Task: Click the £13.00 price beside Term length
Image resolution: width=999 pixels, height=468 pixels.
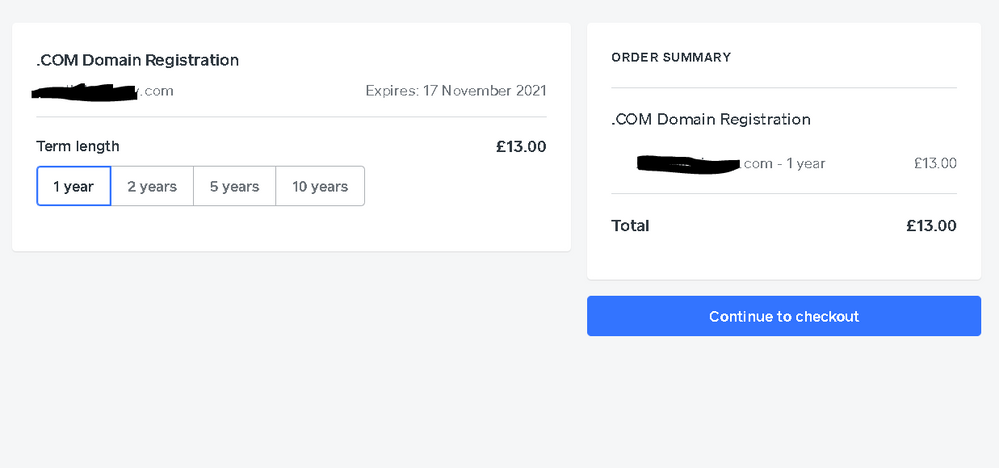Action: point(521,146)
